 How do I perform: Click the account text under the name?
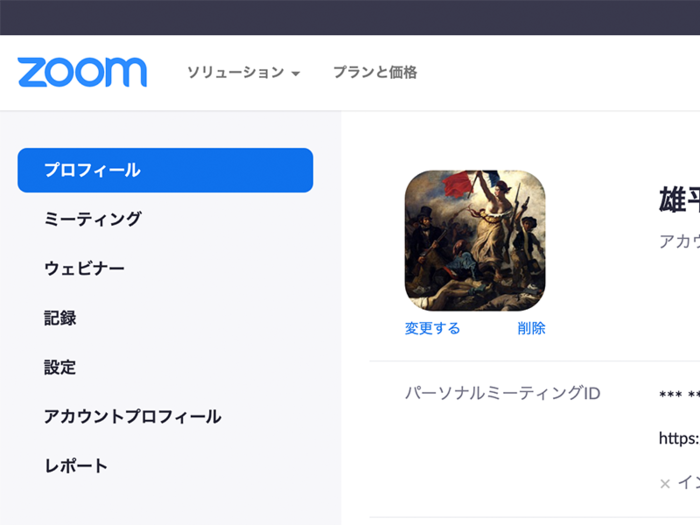(679, 242)
